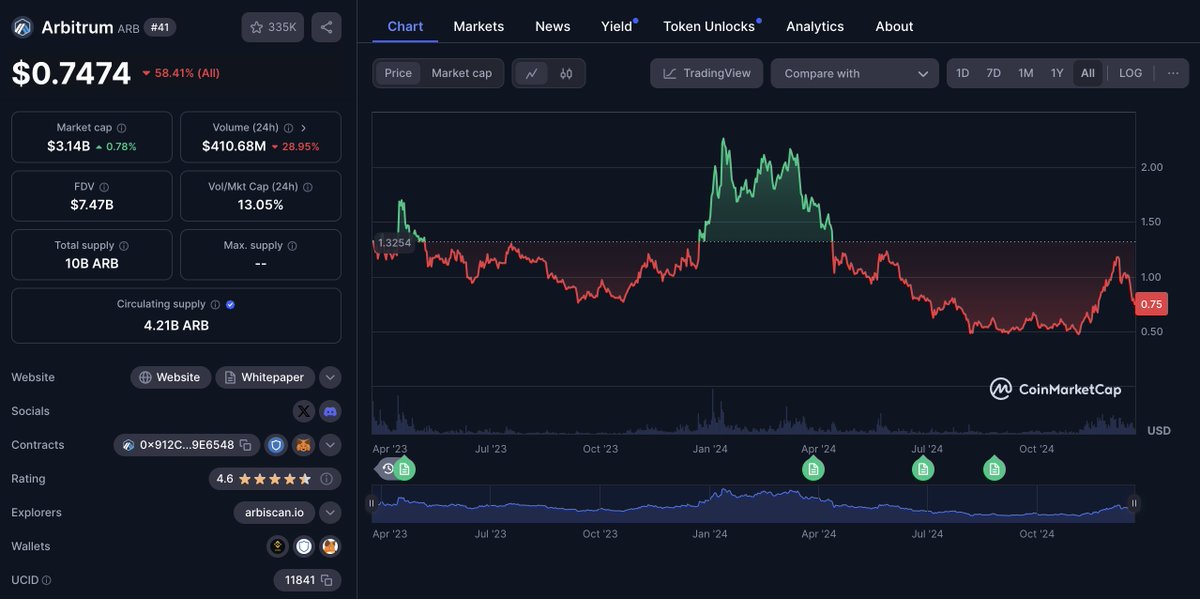Open the chart more options ellipsis
Viewport: 1200px width, 599px height.
[x=1173, y=73]
